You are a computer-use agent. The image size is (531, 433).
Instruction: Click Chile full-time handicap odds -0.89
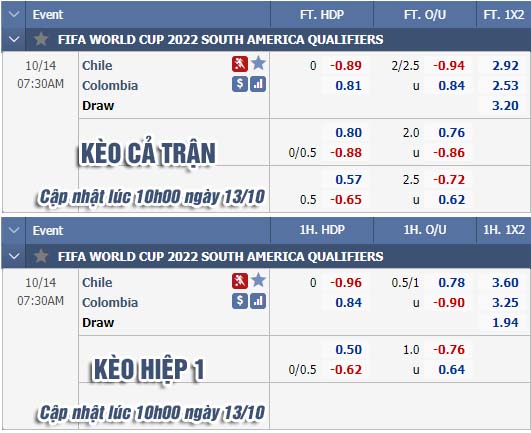346,66
